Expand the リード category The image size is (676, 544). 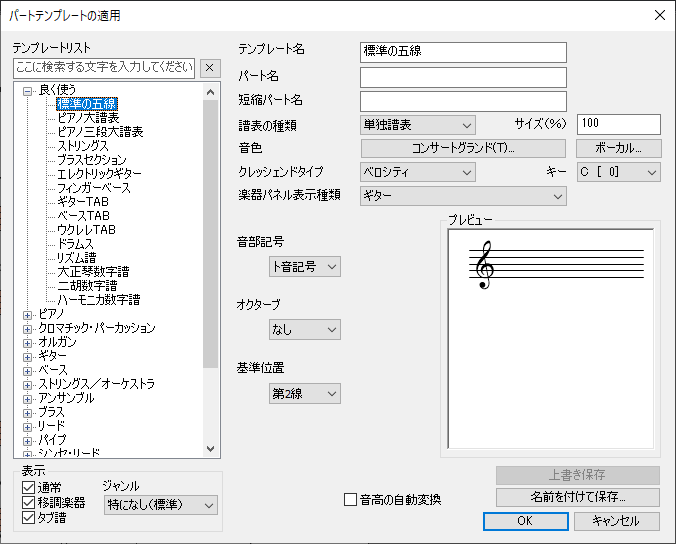28,427
